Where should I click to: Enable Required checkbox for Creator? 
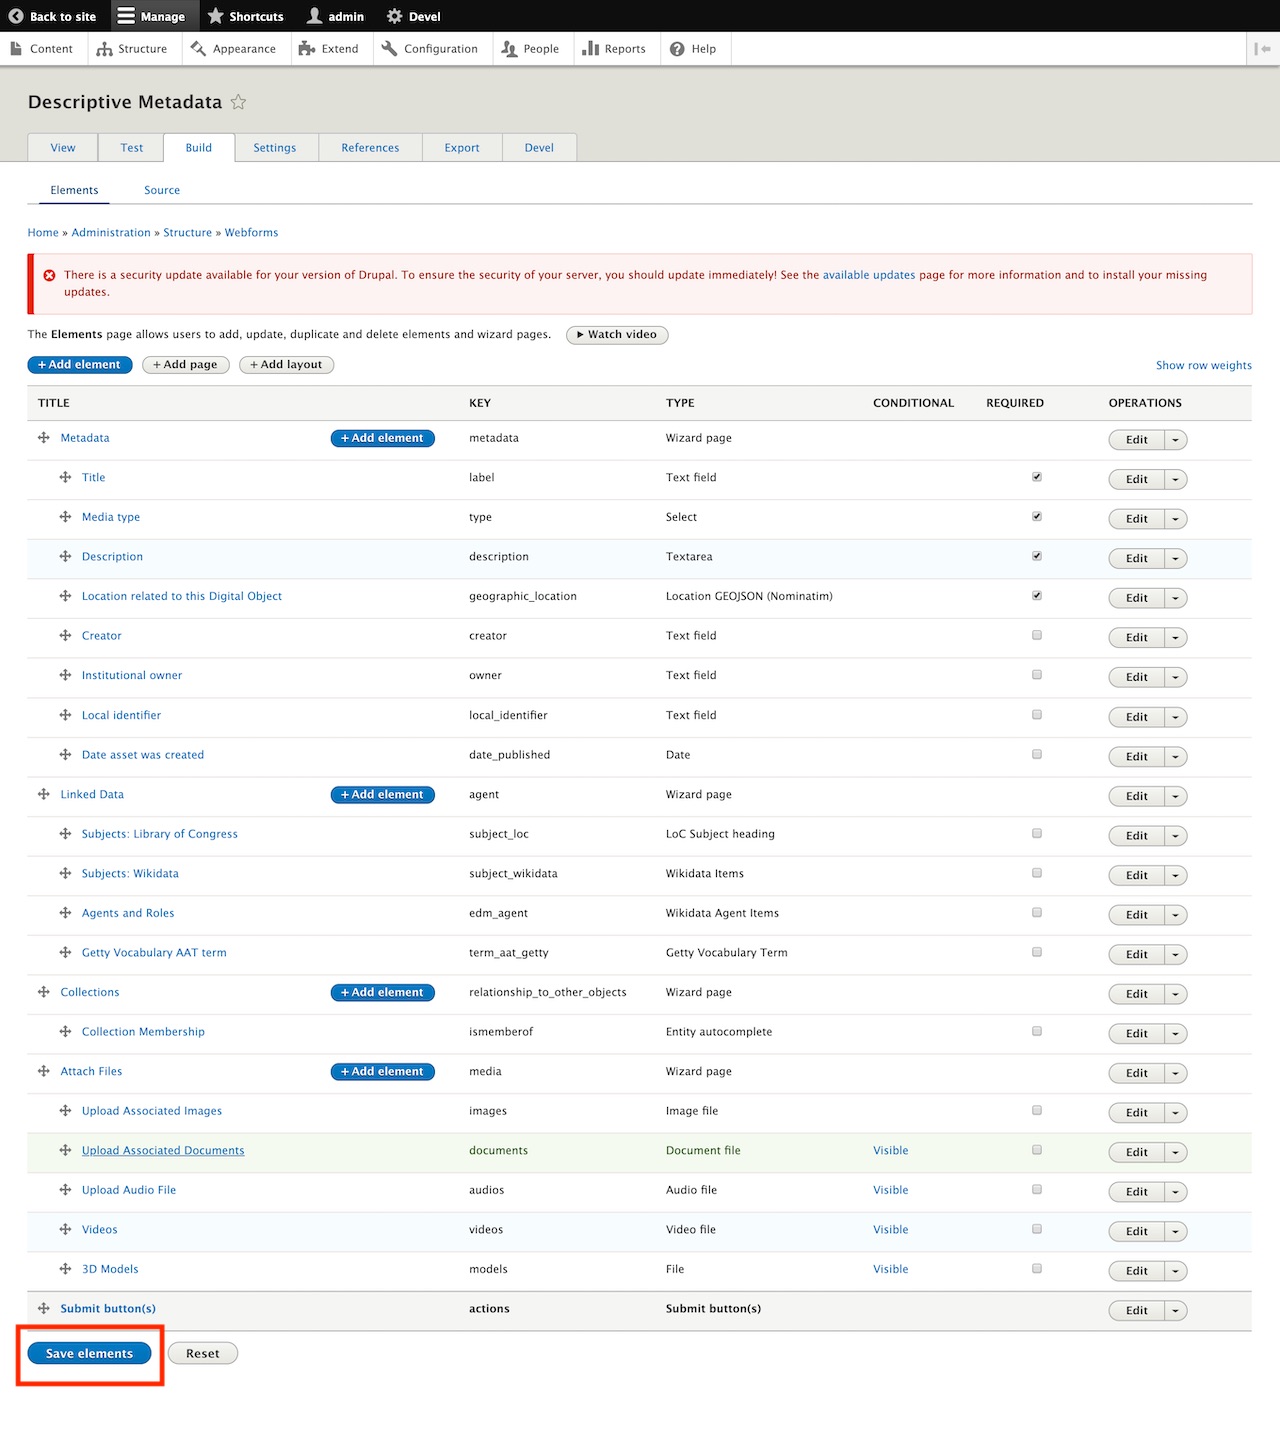1037,635
